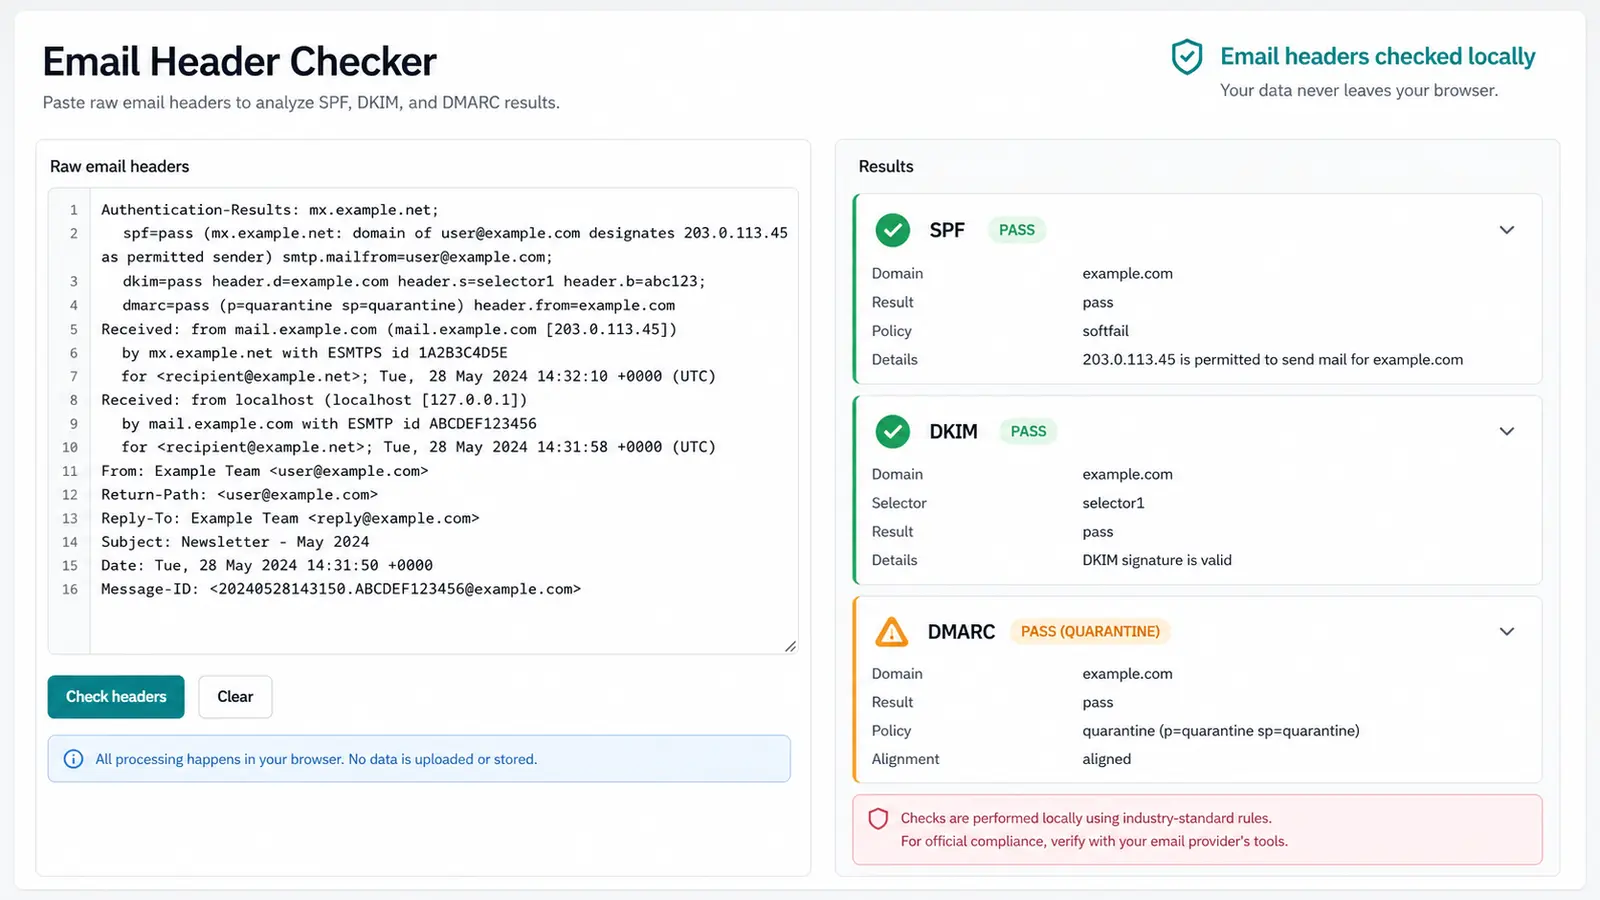Click the Email Header Checker title

(239, 62)
